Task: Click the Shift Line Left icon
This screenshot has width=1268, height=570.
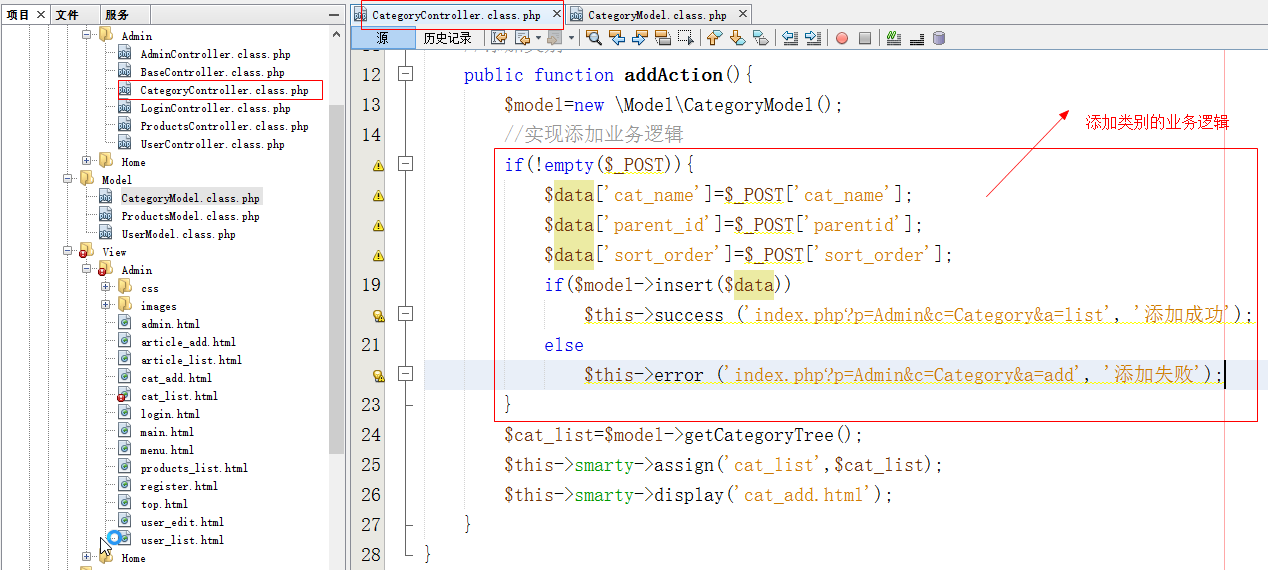Action: (790, 38)
